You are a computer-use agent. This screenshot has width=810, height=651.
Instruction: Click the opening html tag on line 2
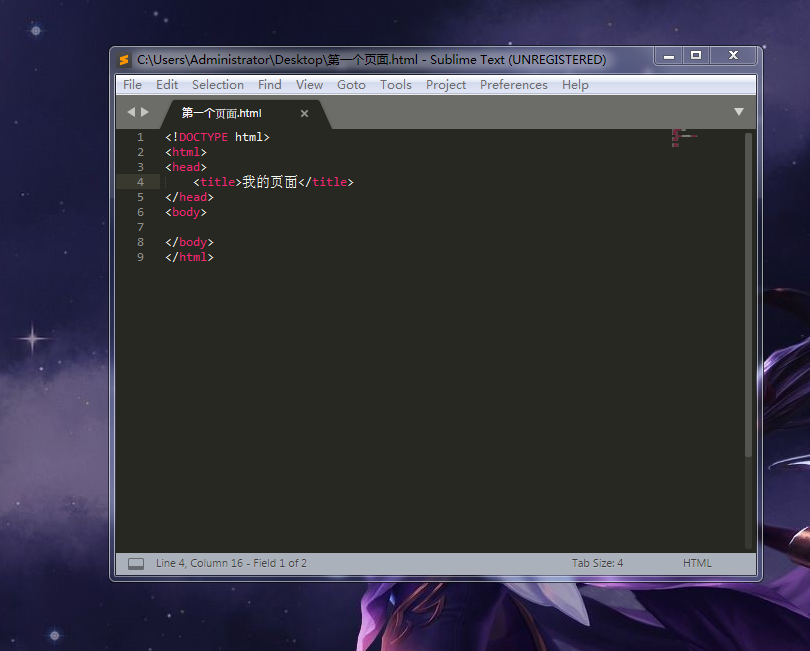(x=186, y=152)
